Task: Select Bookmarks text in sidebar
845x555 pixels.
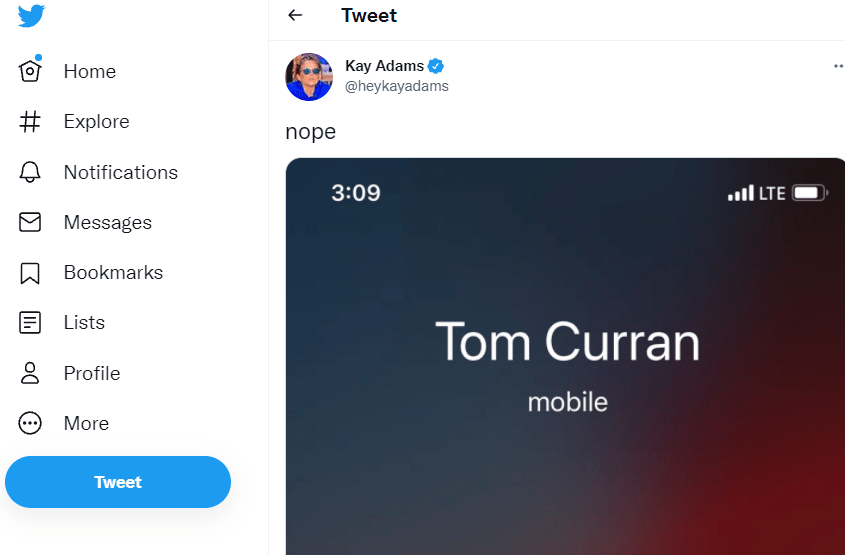Action: click(x=113, y=273)
